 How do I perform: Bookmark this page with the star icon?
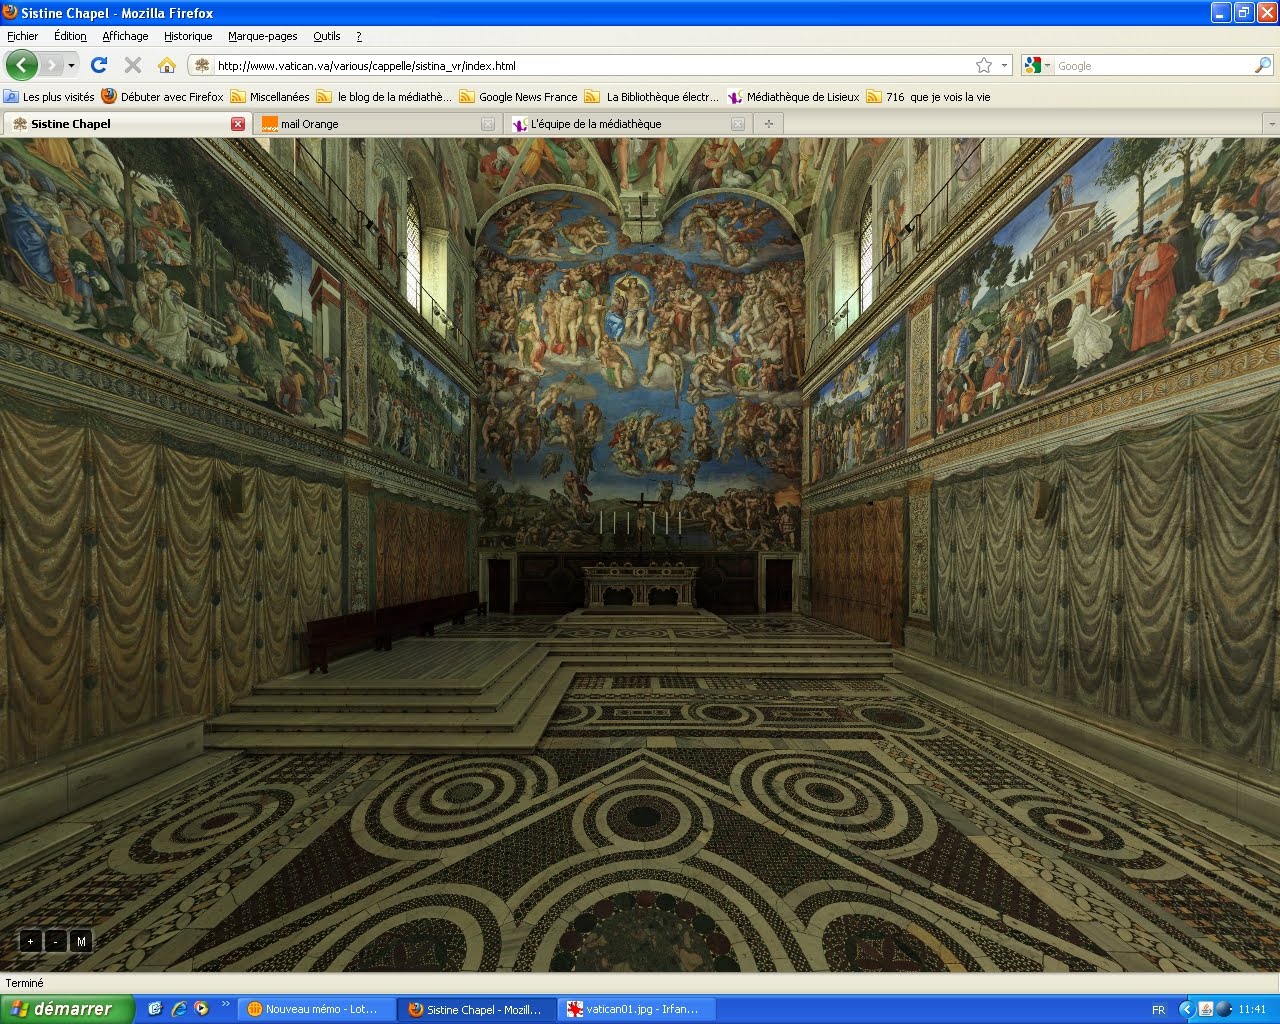984,66
